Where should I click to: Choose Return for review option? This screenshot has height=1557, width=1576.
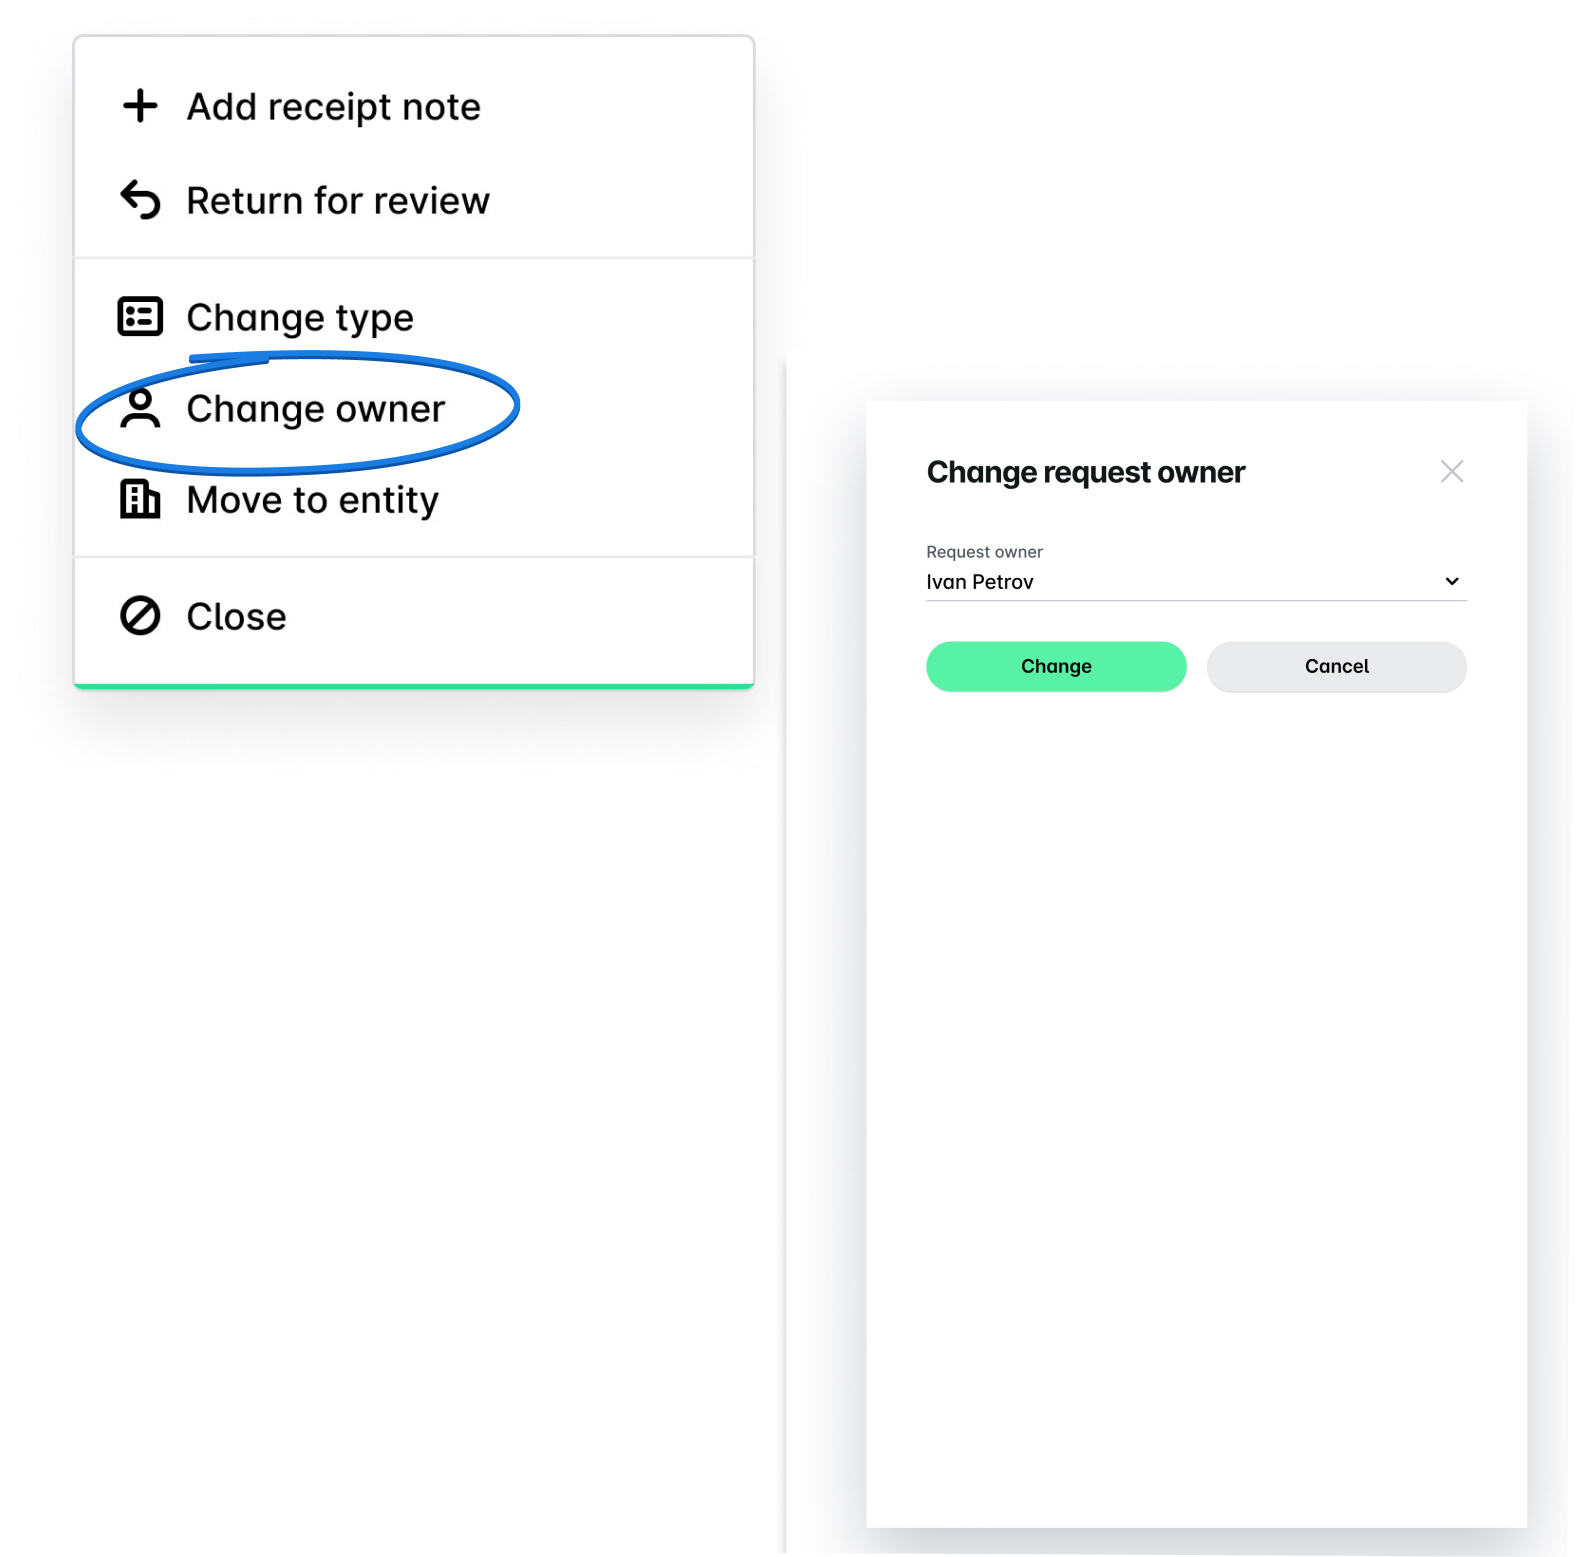coord(337,199)
